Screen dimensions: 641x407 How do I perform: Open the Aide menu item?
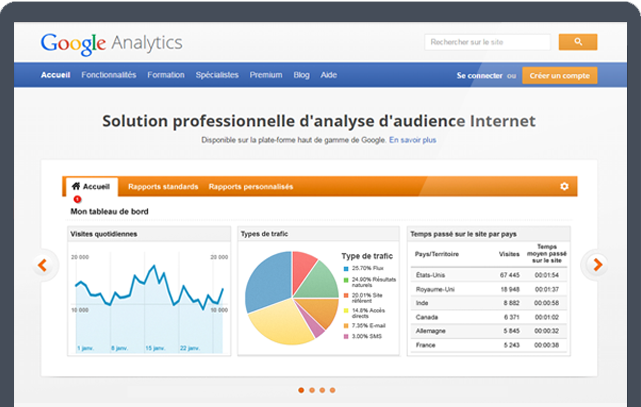(329, 75)
